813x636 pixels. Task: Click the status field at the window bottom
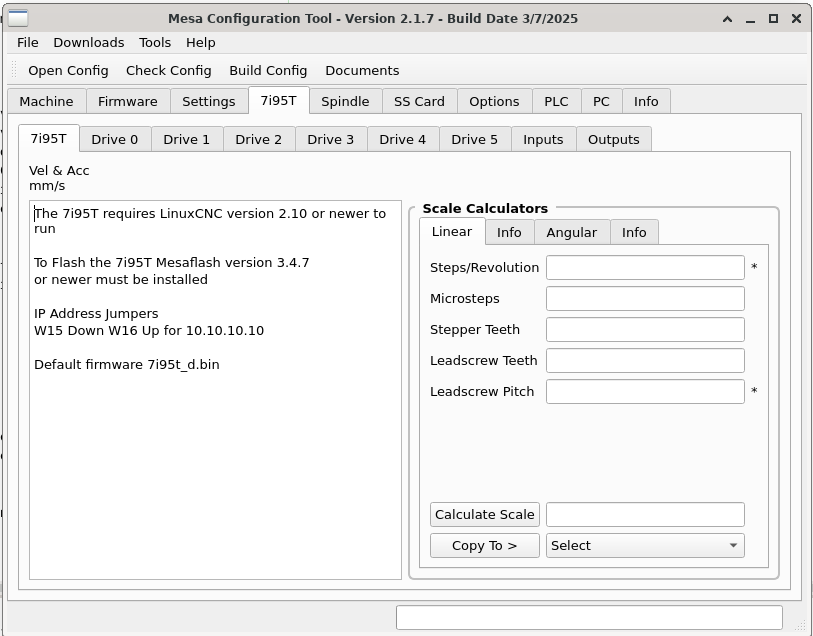(x=589, y=617)
